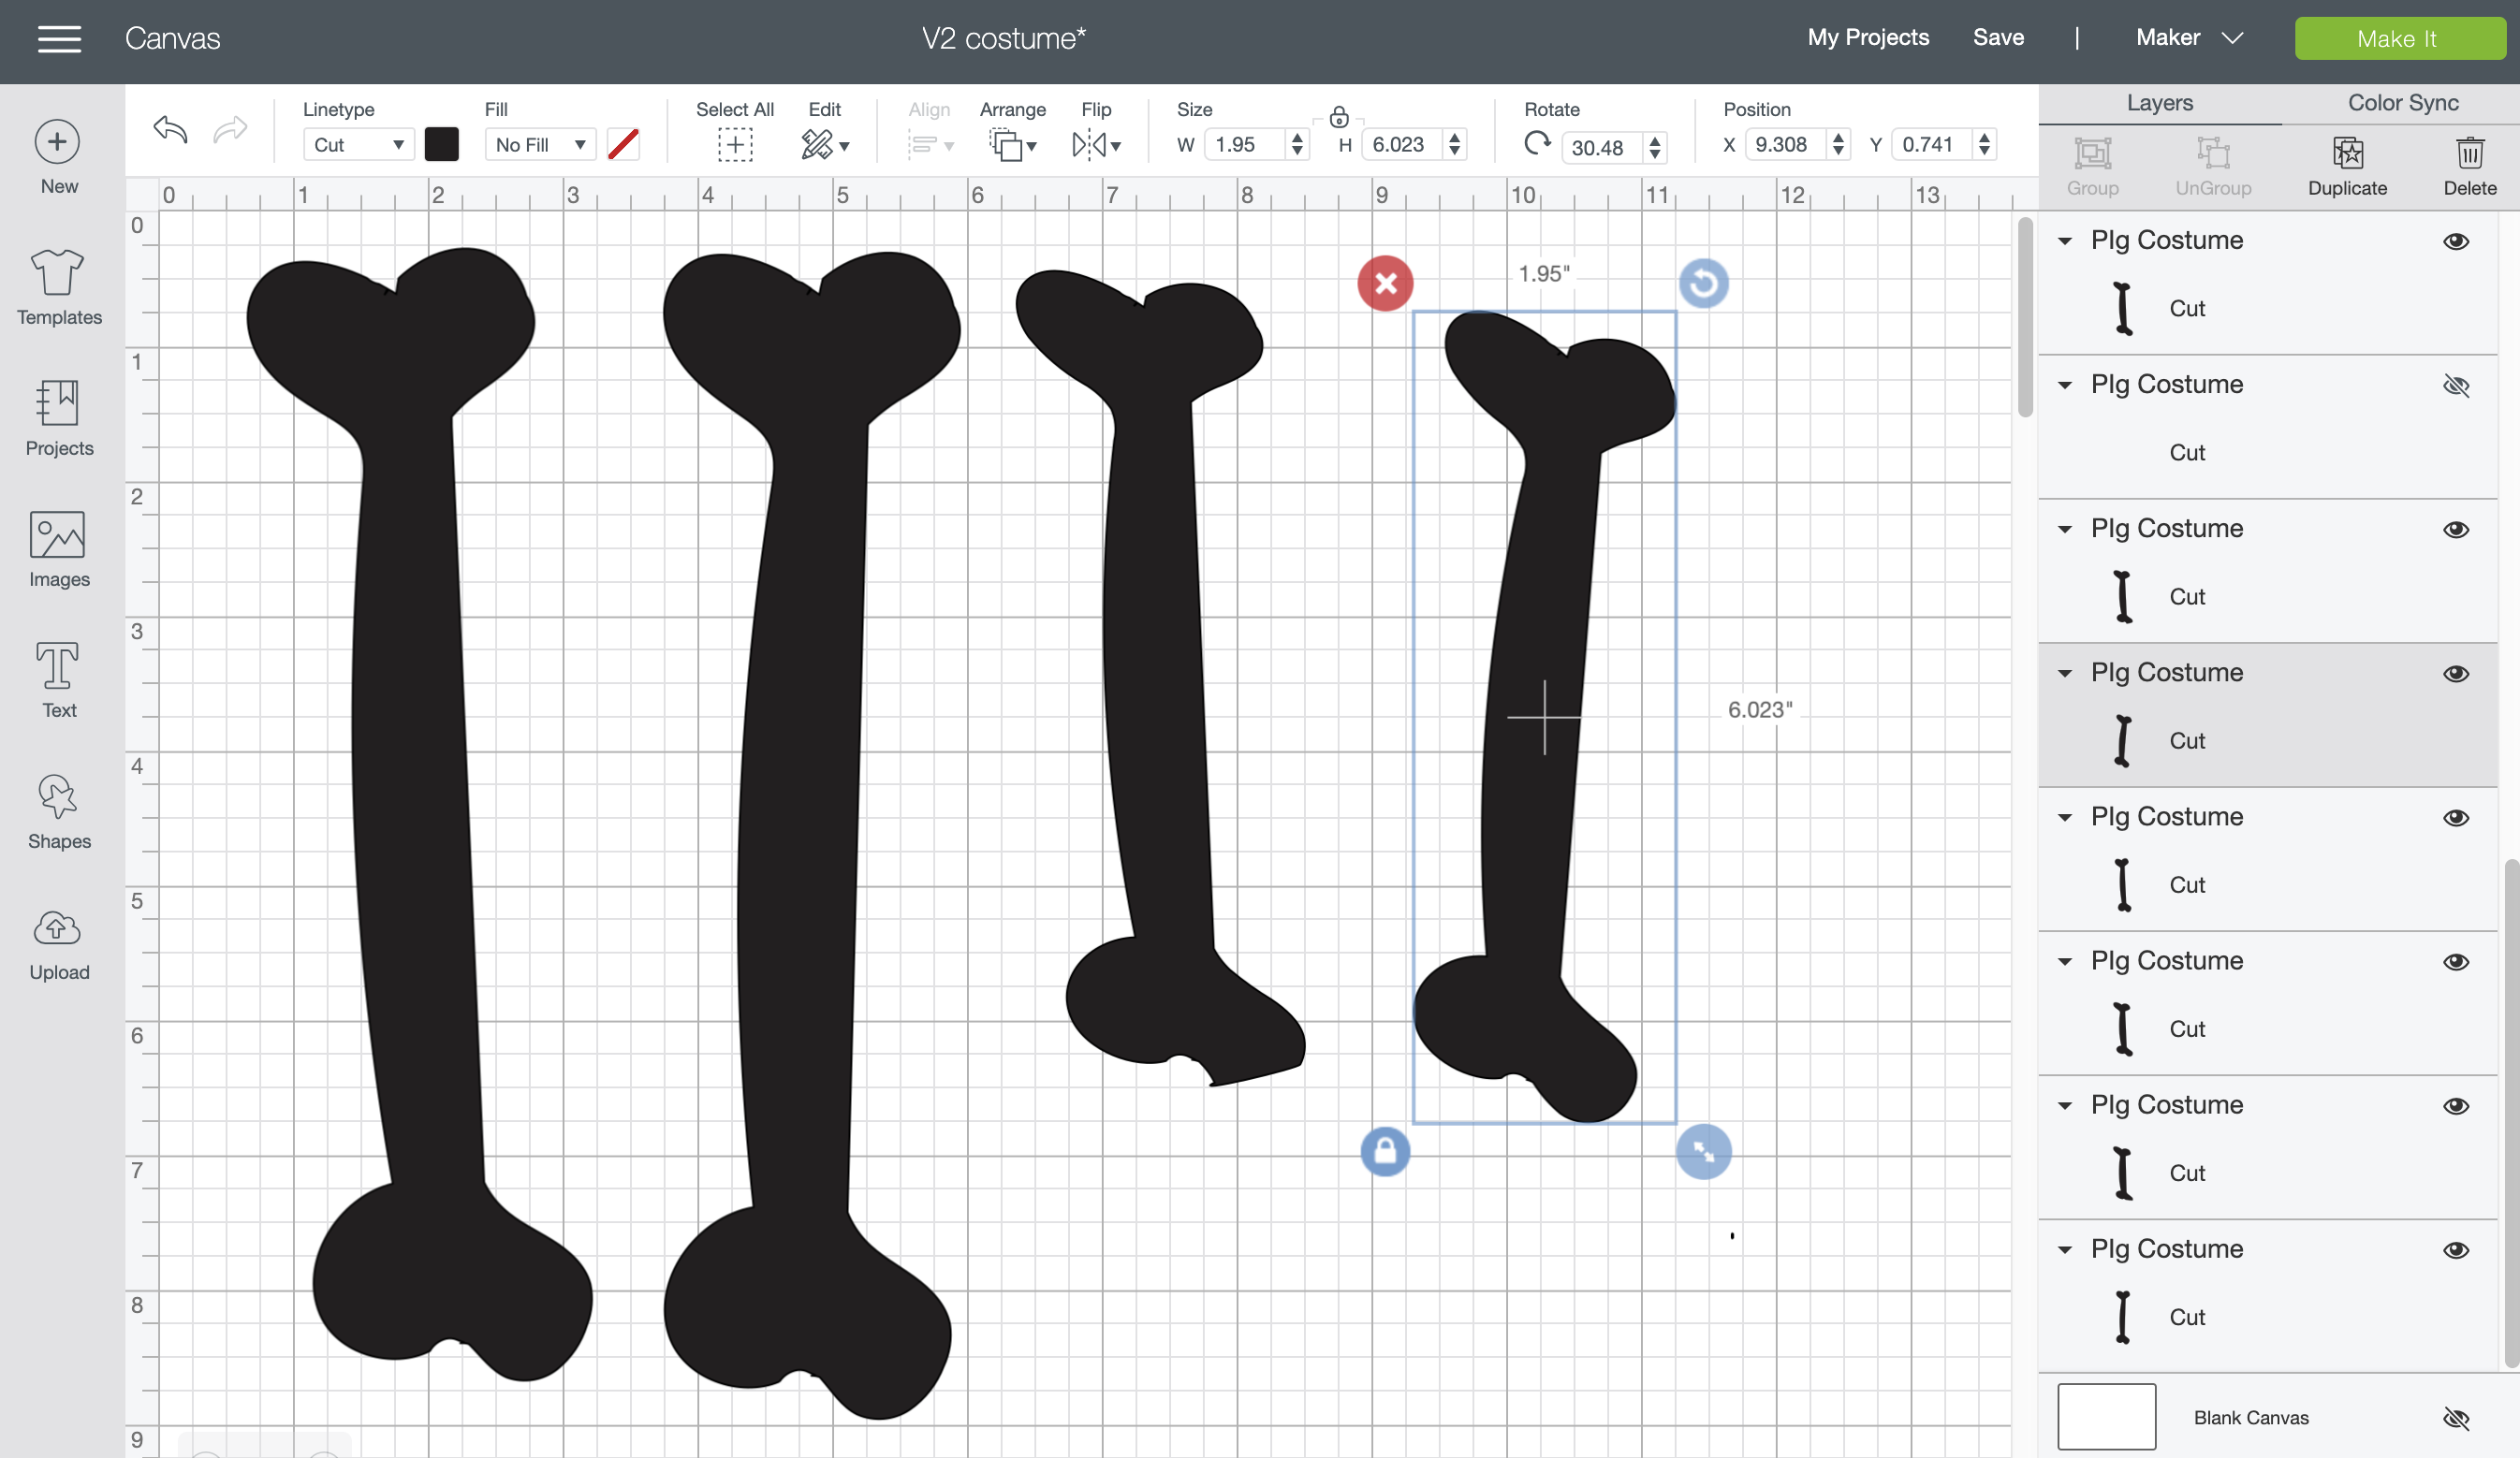This screenshot has height=1458, width=2520.
Task: Open the Templates panel
Action: pyautogui.click(x=58, y=287)
